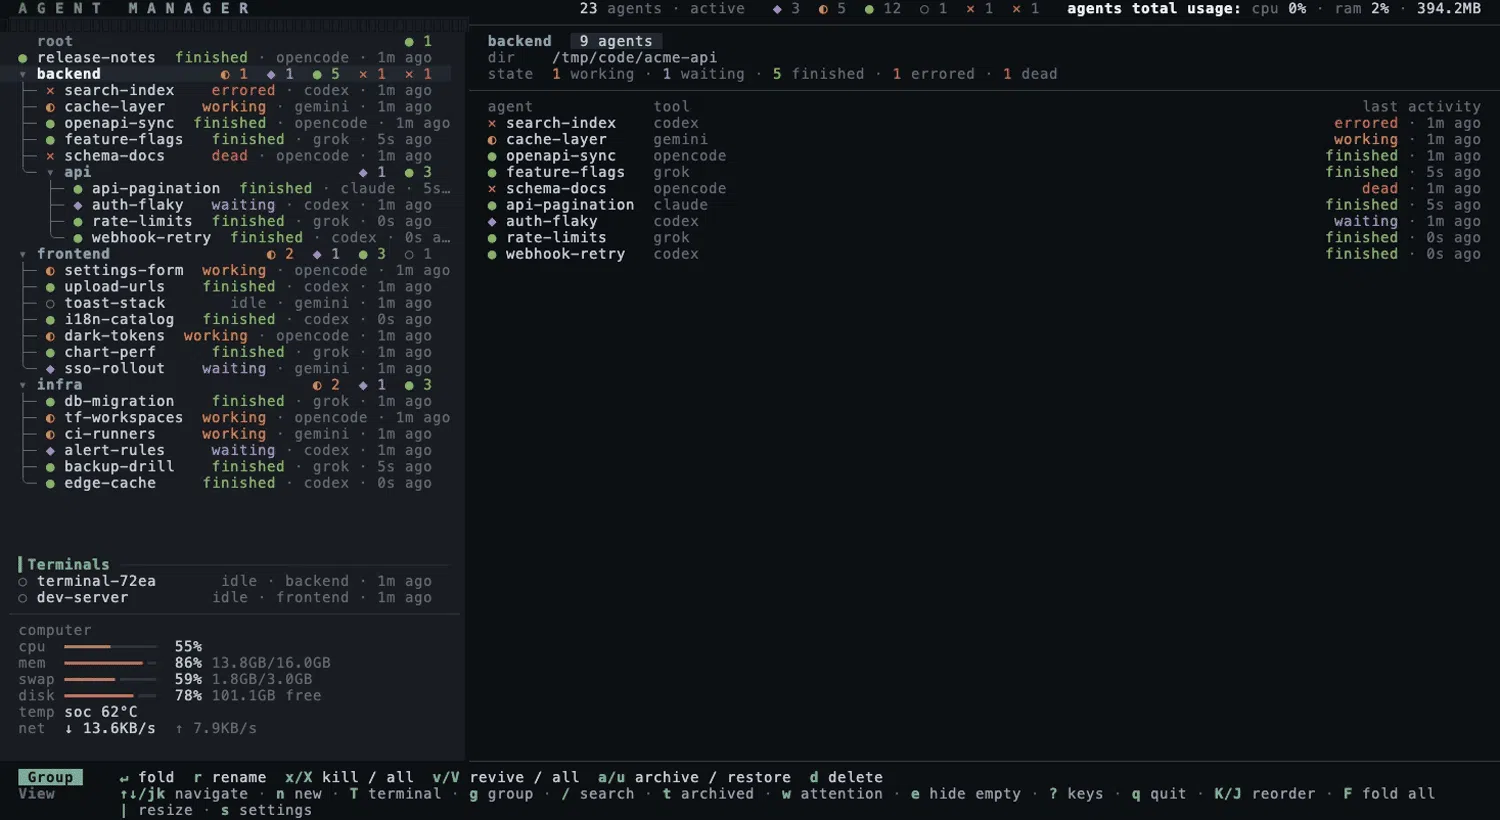The width and height of the screenshot is (1500, 820).
Task: Click the finished dot beside release-notes
Action: pyautogui.click(x=23, y=58)
